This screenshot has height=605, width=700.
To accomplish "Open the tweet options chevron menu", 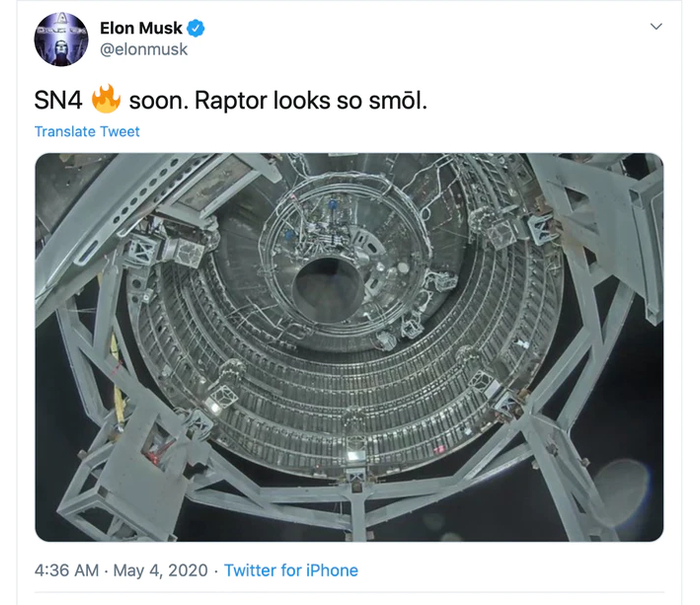I will click(x=656, y=26).
